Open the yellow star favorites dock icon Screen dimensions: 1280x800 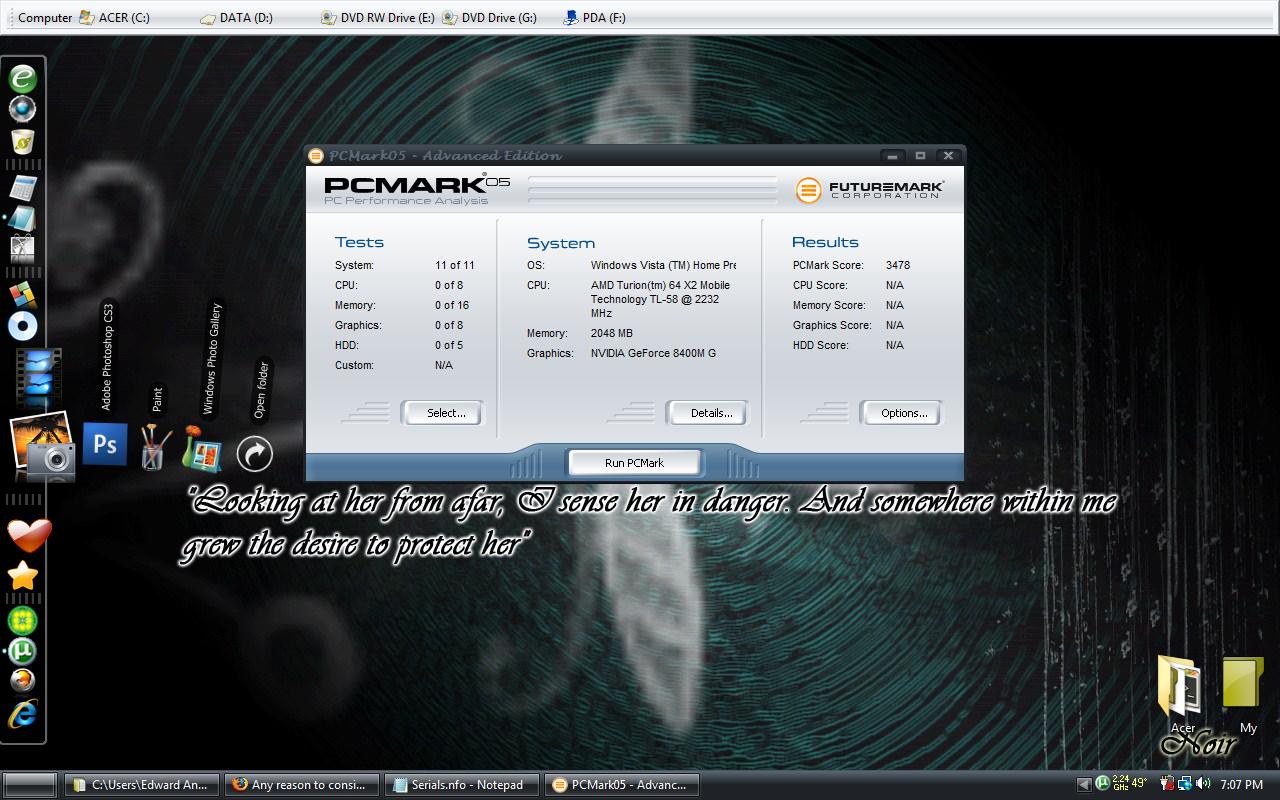tap(22, 575)
